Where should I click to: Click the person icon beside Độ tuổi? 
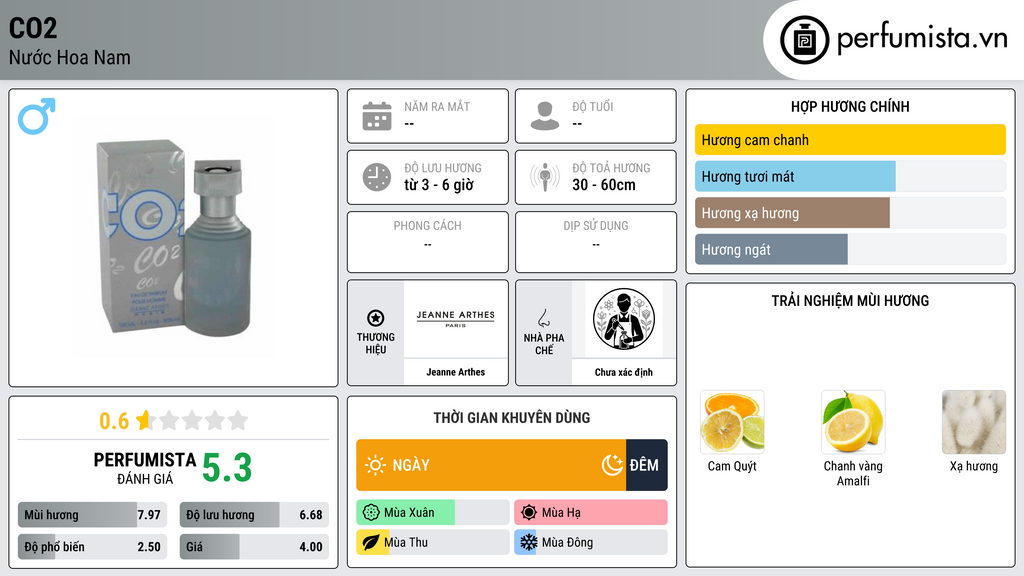545,116
